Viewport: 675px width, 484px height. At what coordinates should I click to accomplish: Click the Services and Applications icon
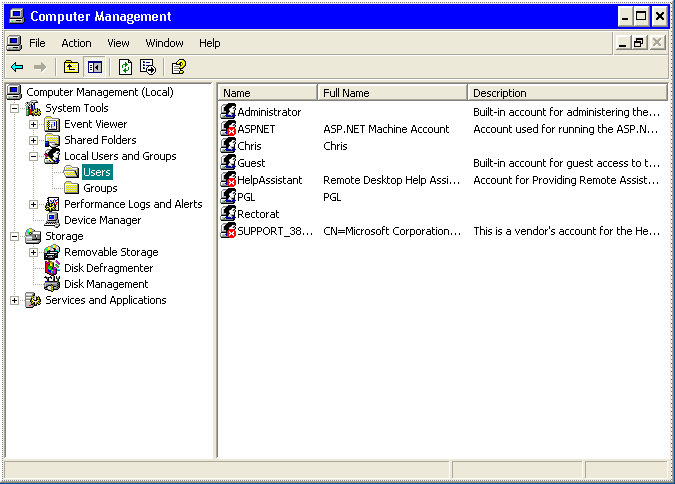coord(33,300)
